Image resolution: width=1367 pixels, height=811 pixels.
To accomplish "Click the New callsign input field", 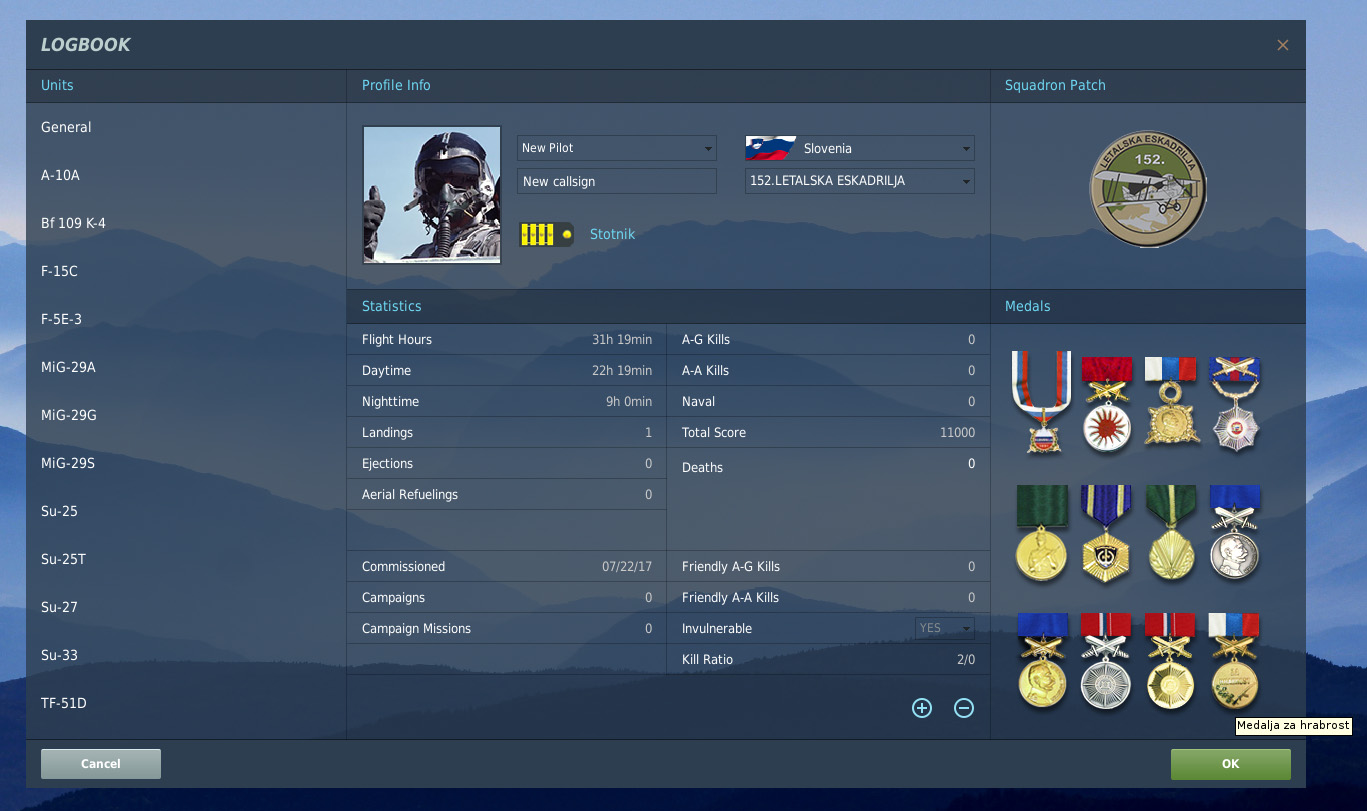I will point(616,181).
